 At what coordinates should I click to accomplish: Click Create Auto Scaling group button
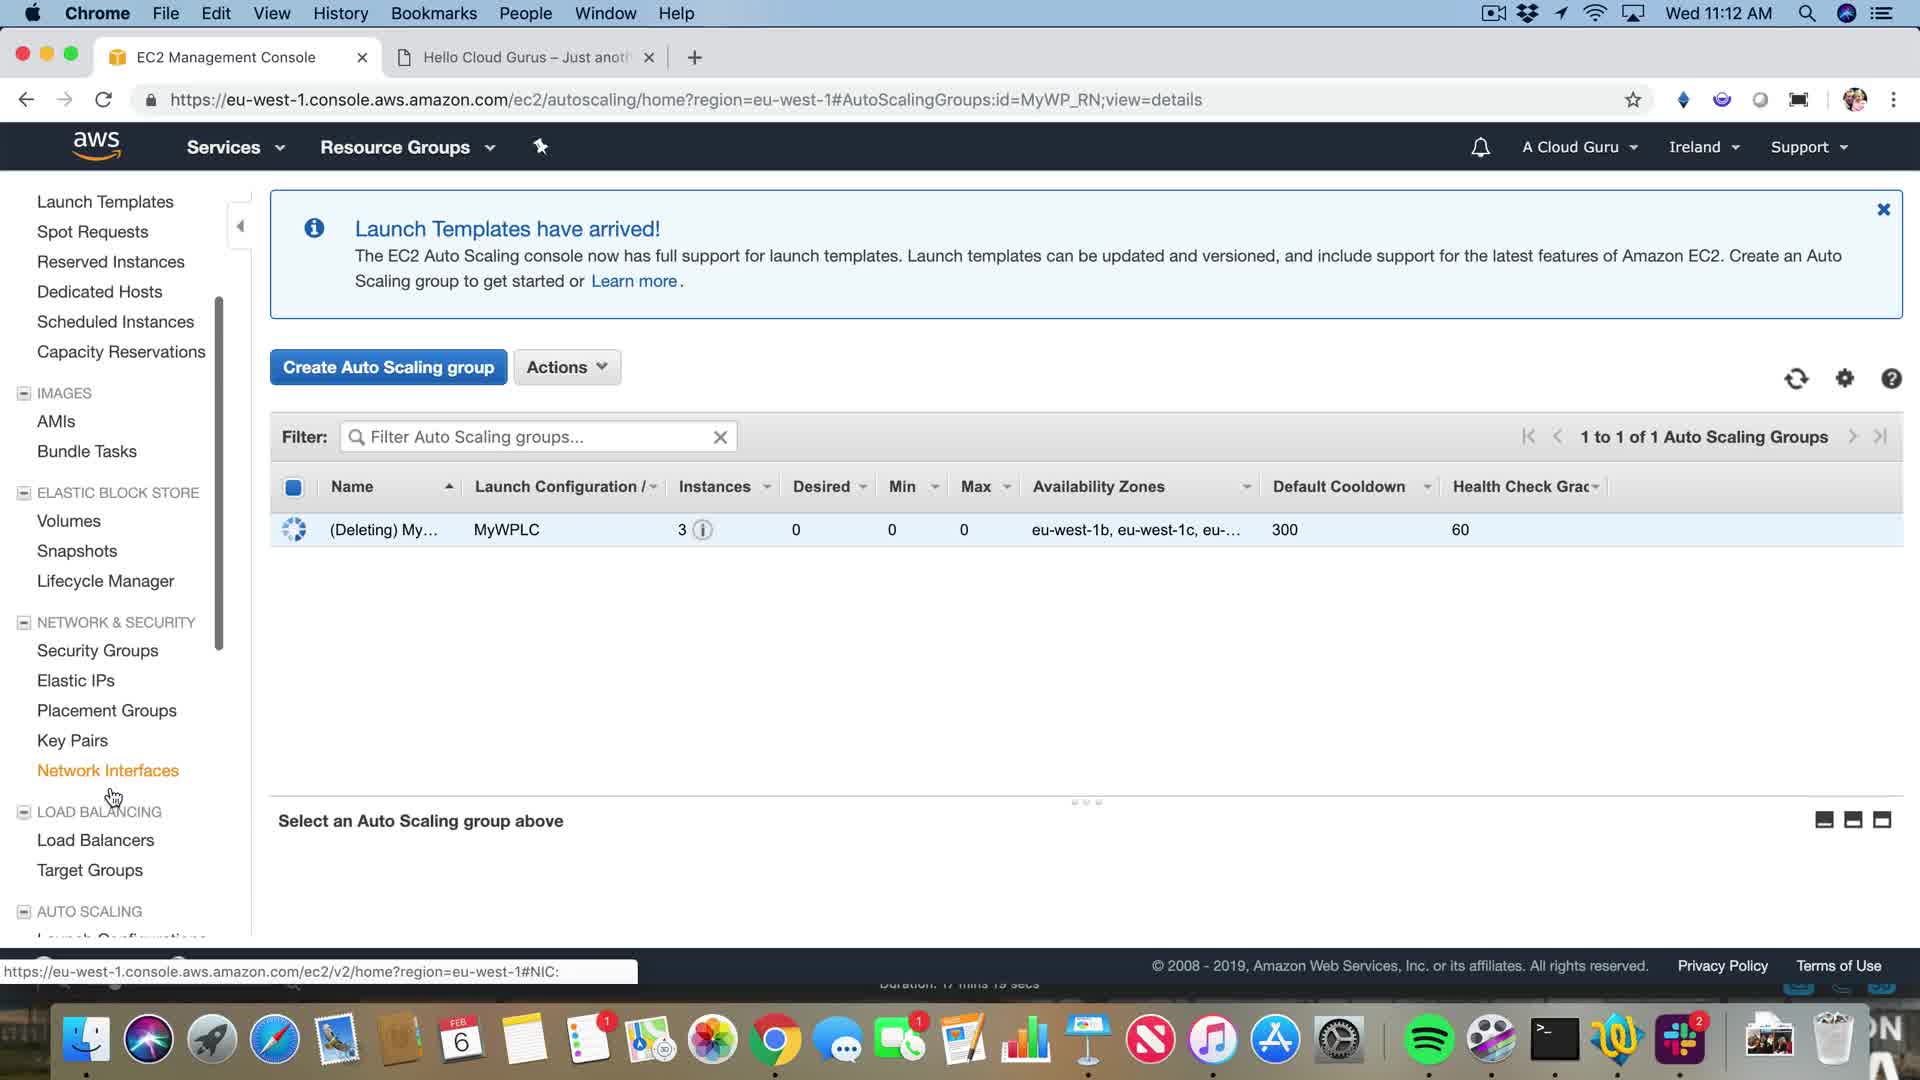tap(388, 367)
